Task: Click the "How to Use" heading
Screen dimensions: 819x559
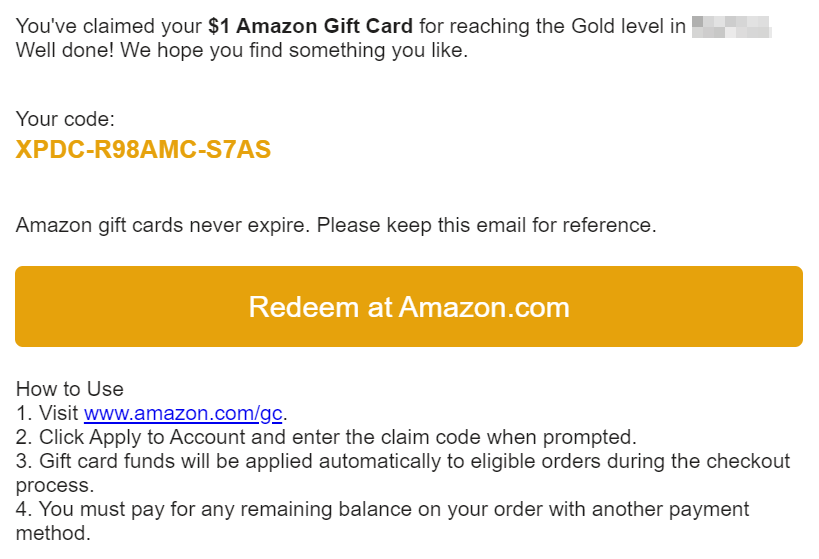Action: [70, 389]
